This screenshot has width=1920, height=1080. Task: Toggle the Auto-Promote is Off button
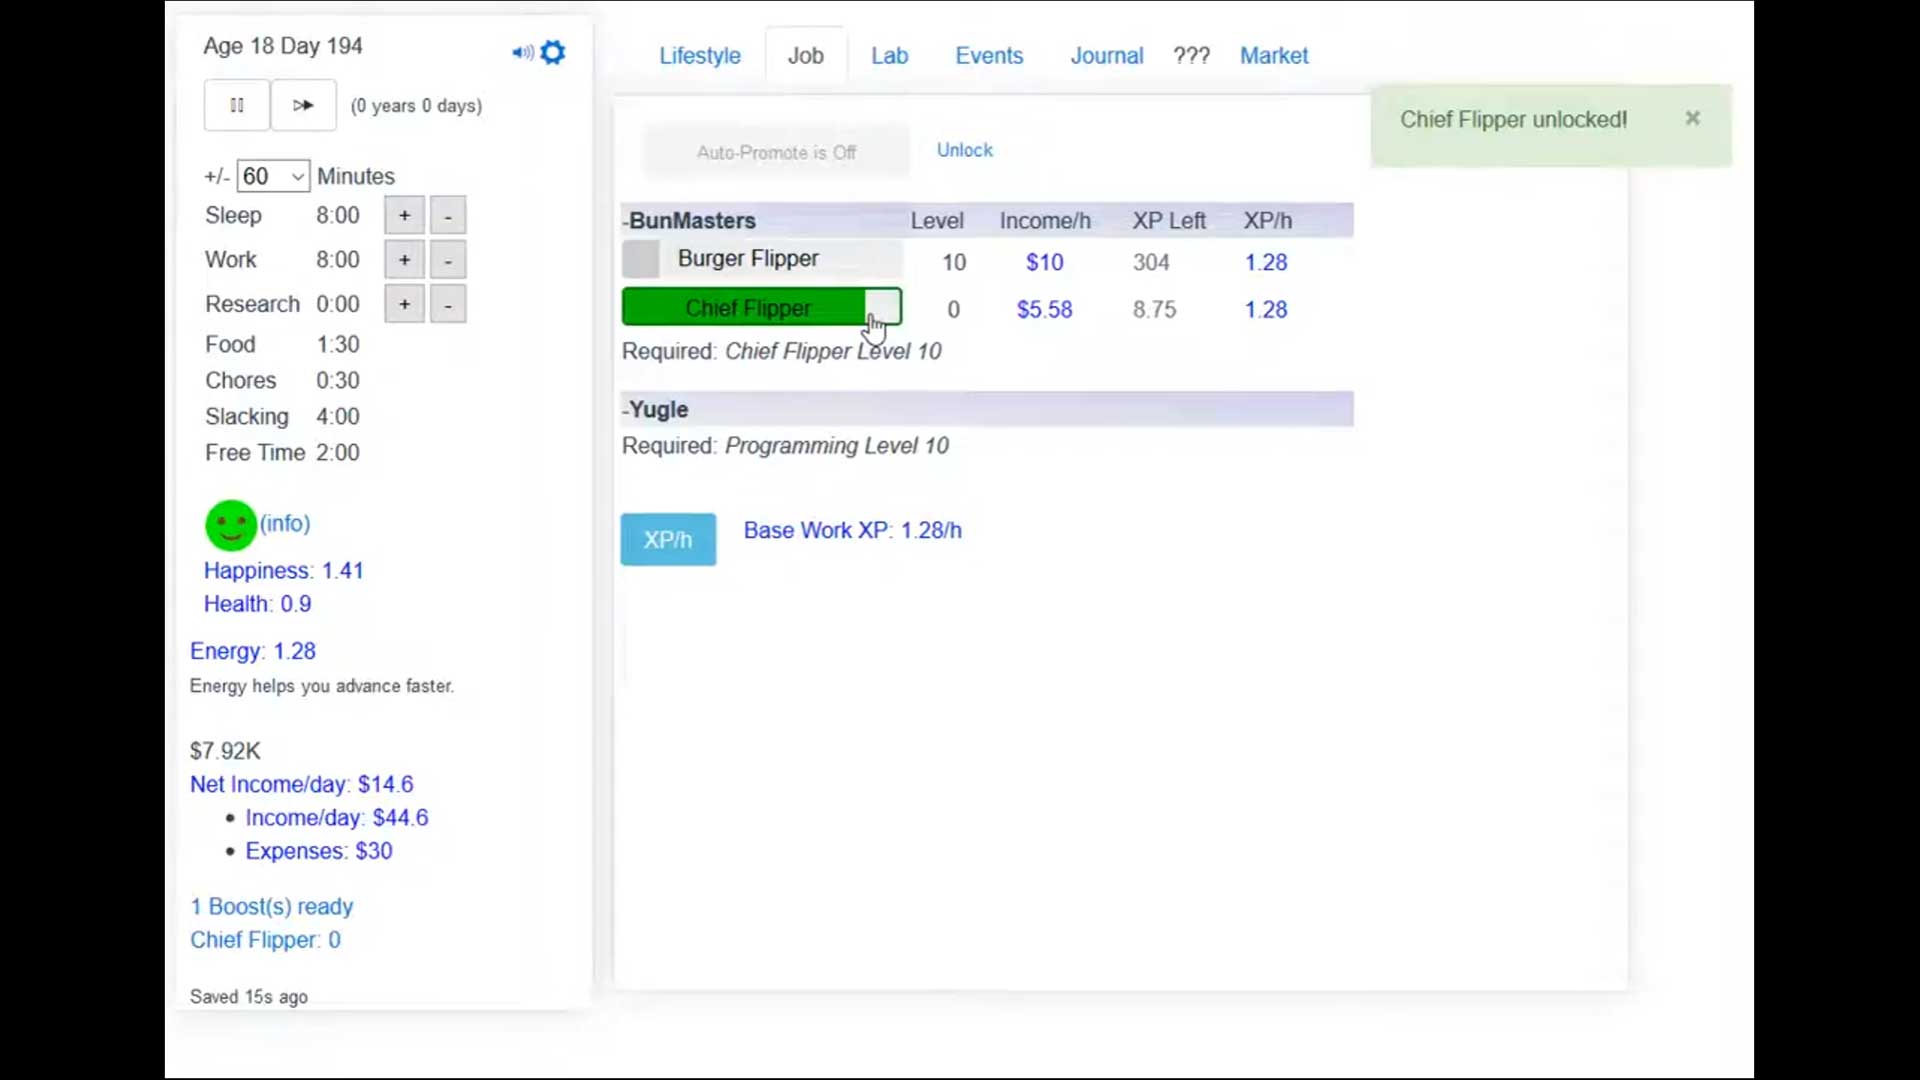click(776, 152)
